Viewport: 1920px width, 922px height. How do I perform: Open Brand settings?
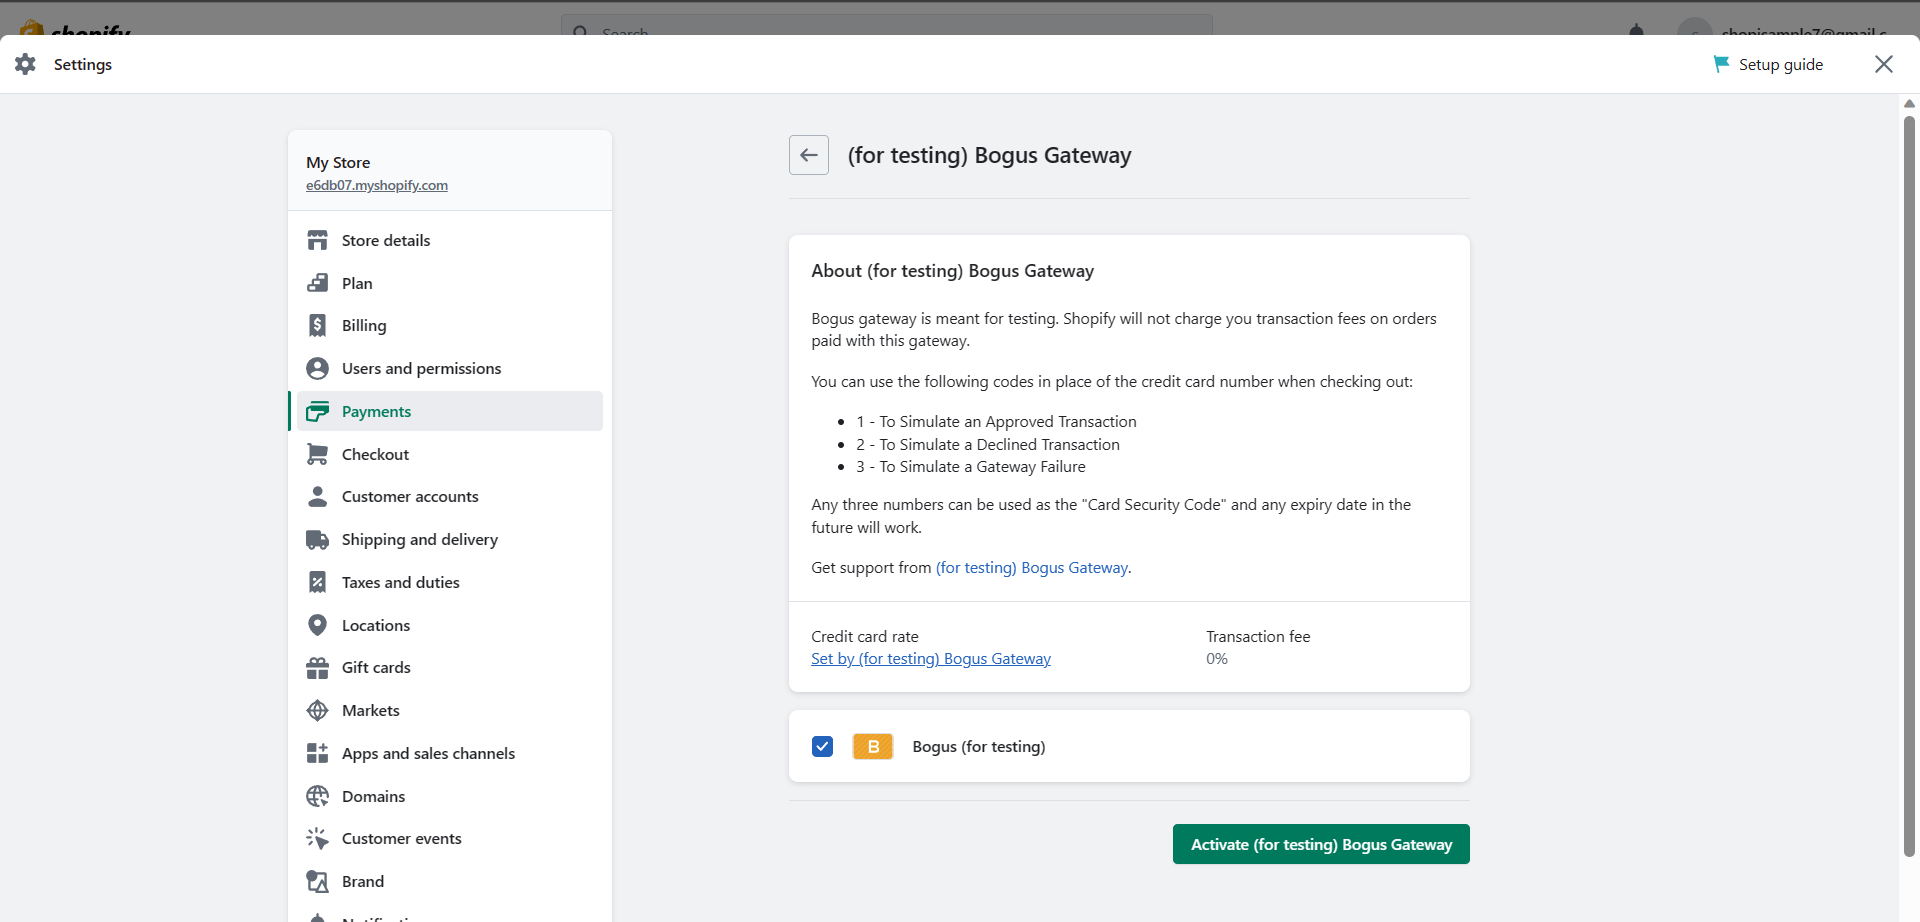coord(450,881)
